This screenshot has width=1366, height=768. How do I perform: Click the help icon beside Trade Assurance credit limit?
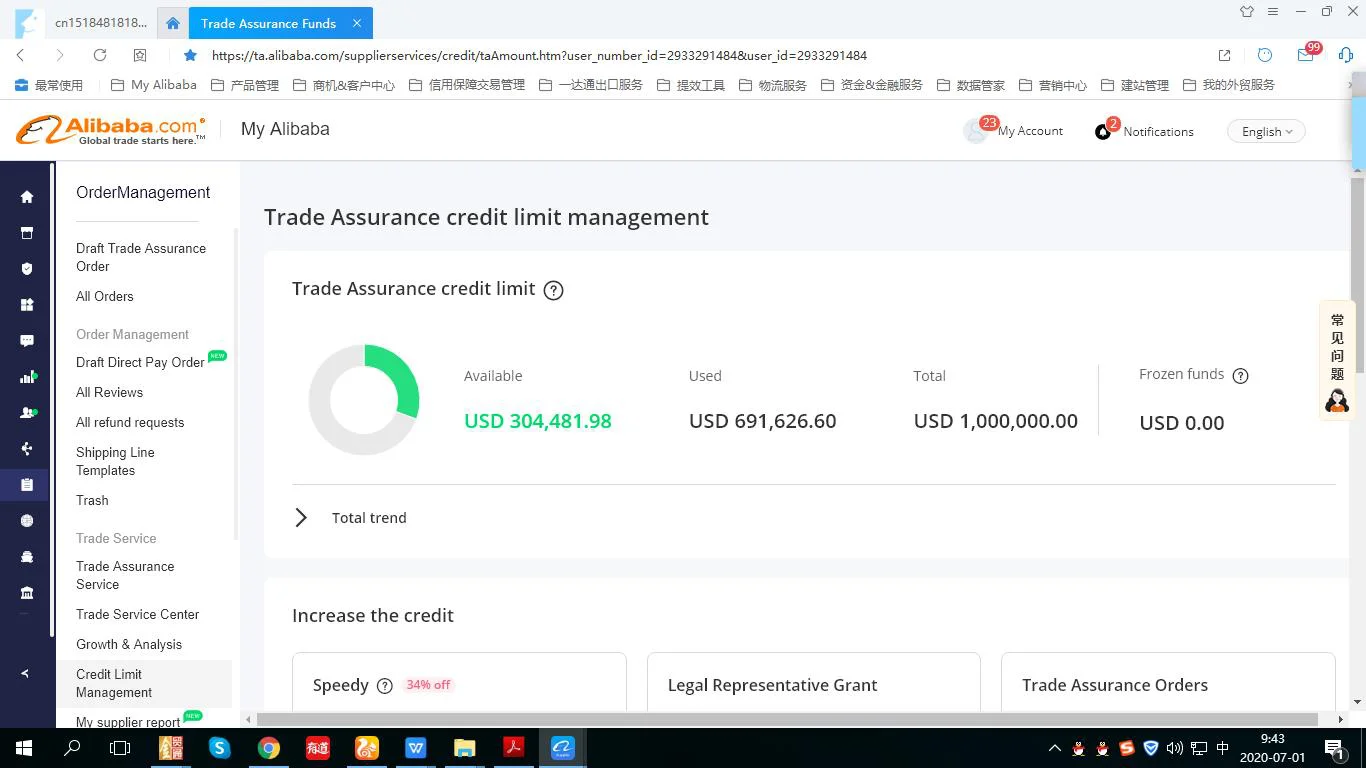point(553,290)
